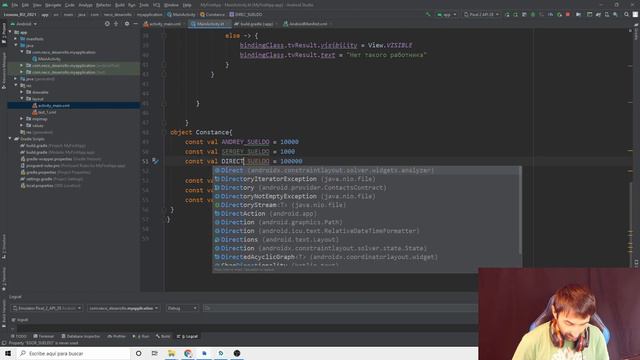Open the app run configuration dropdown

coord(447,14)
